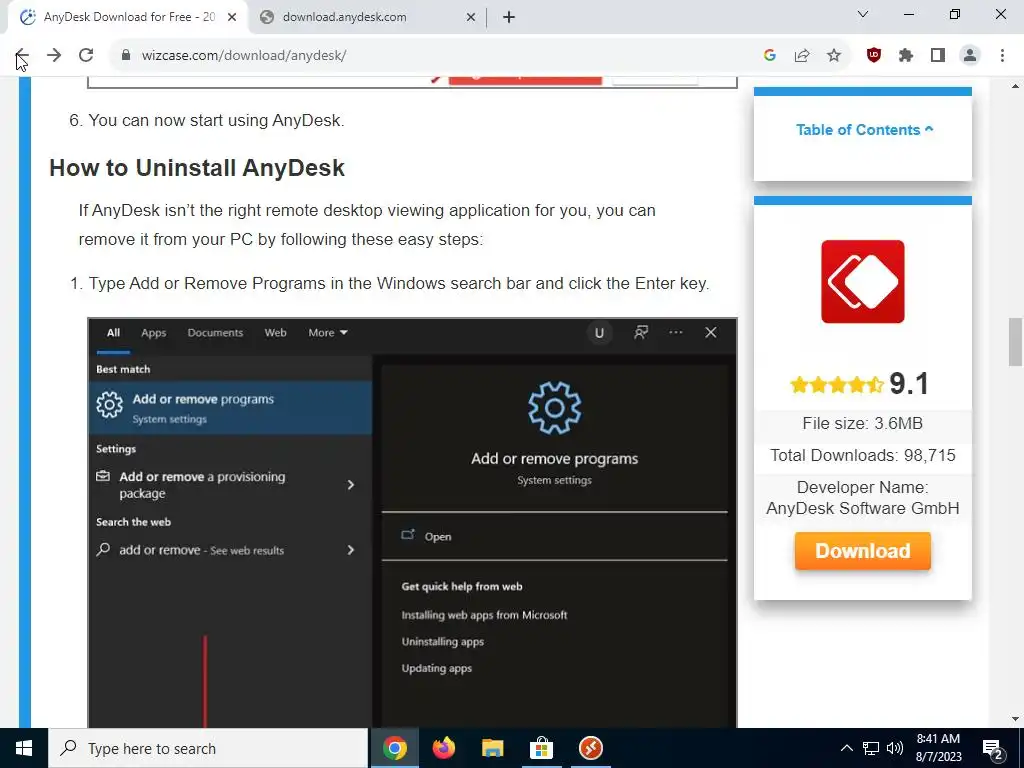Screen dimensions: 1024x768
Task: Click the Google icon in the address bar
Action: pos(769,56)
